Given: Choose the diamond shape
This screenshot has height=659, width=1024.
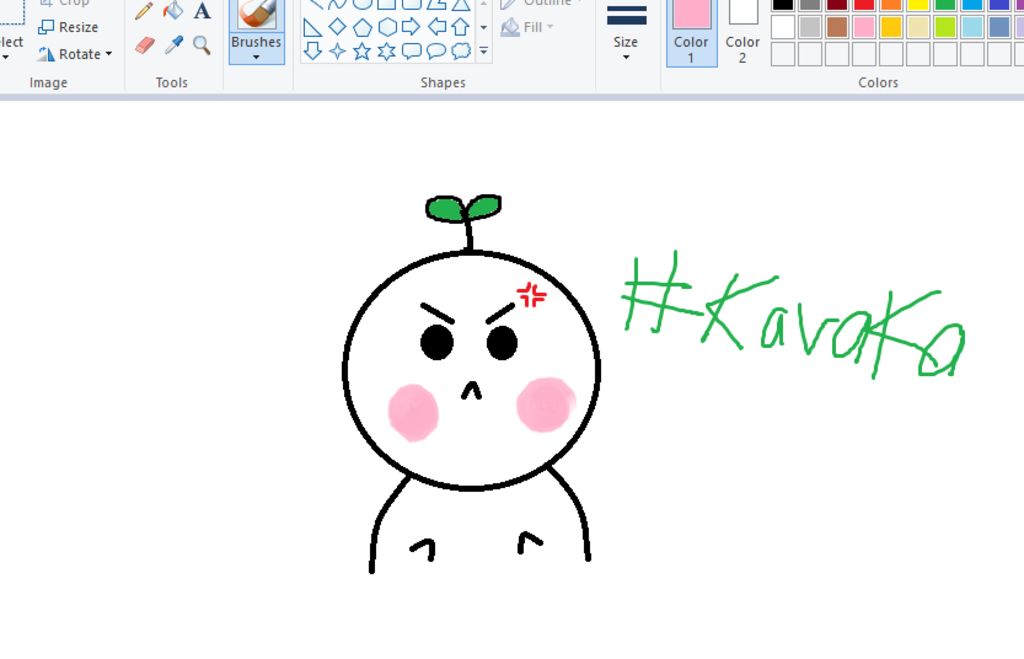Looking at the screenshot, I should coord(338,27).
